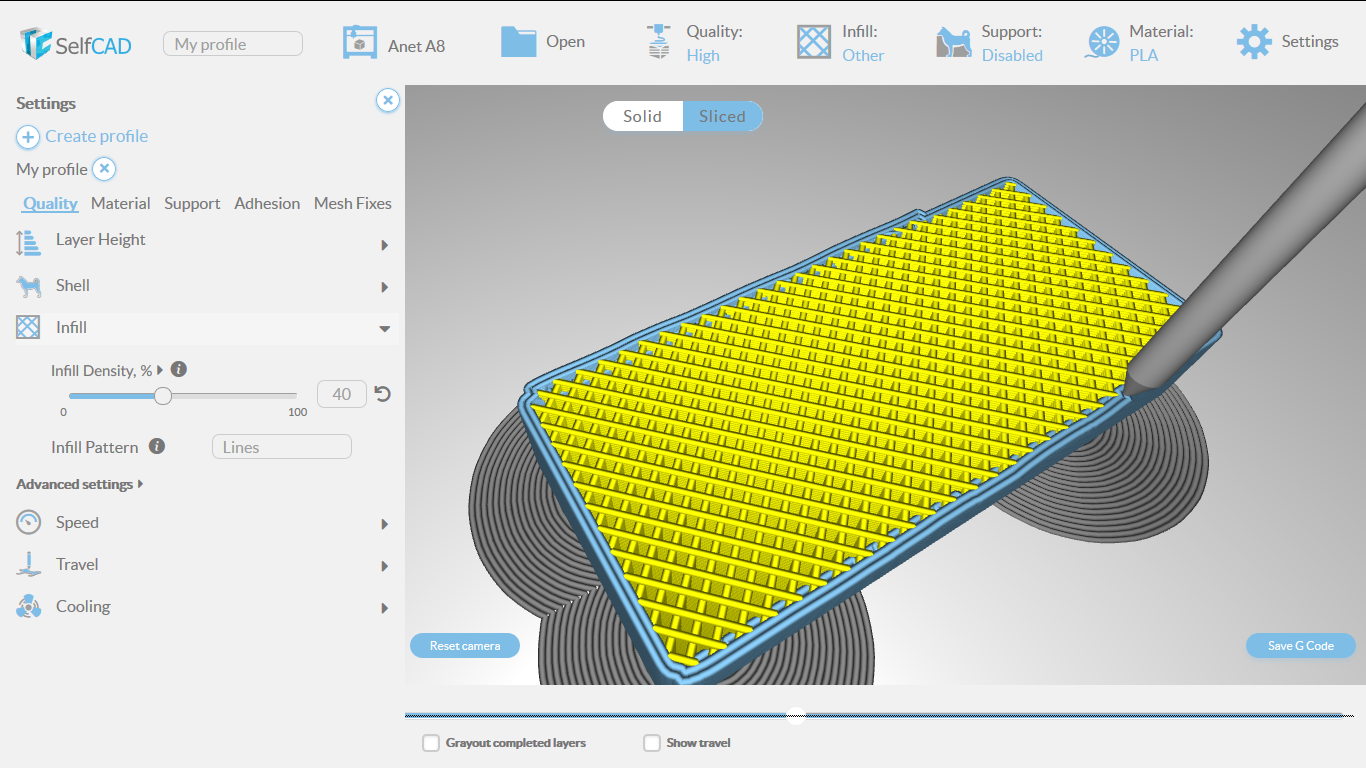Click the infill density value field 40
Image resolution: width=1366 pixels, height=768 pixels.
click(342, 394)
